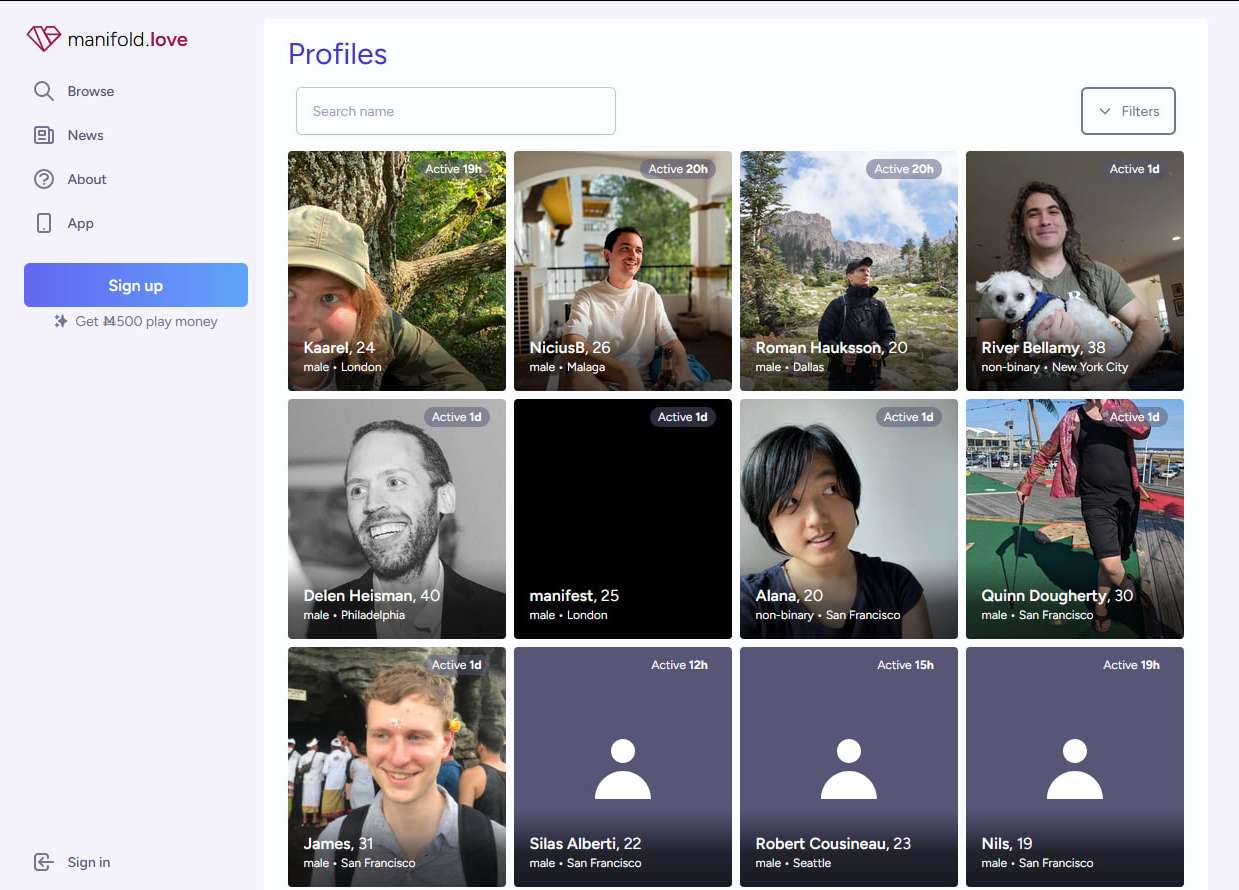Click 'Active 20h' badge on NiciusB
The height and width of the screenshot is (890, 1239).
(678, 169)
